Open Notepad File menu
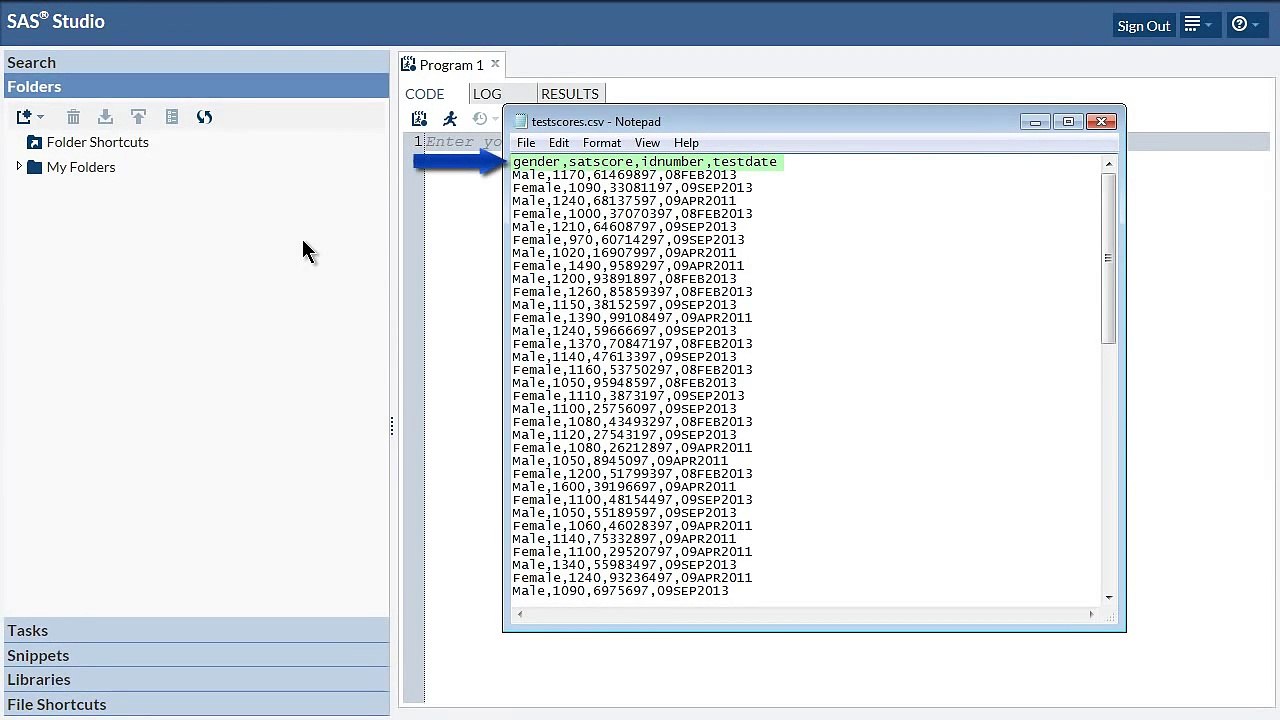Screen dimensions: 1280x720 525,143
